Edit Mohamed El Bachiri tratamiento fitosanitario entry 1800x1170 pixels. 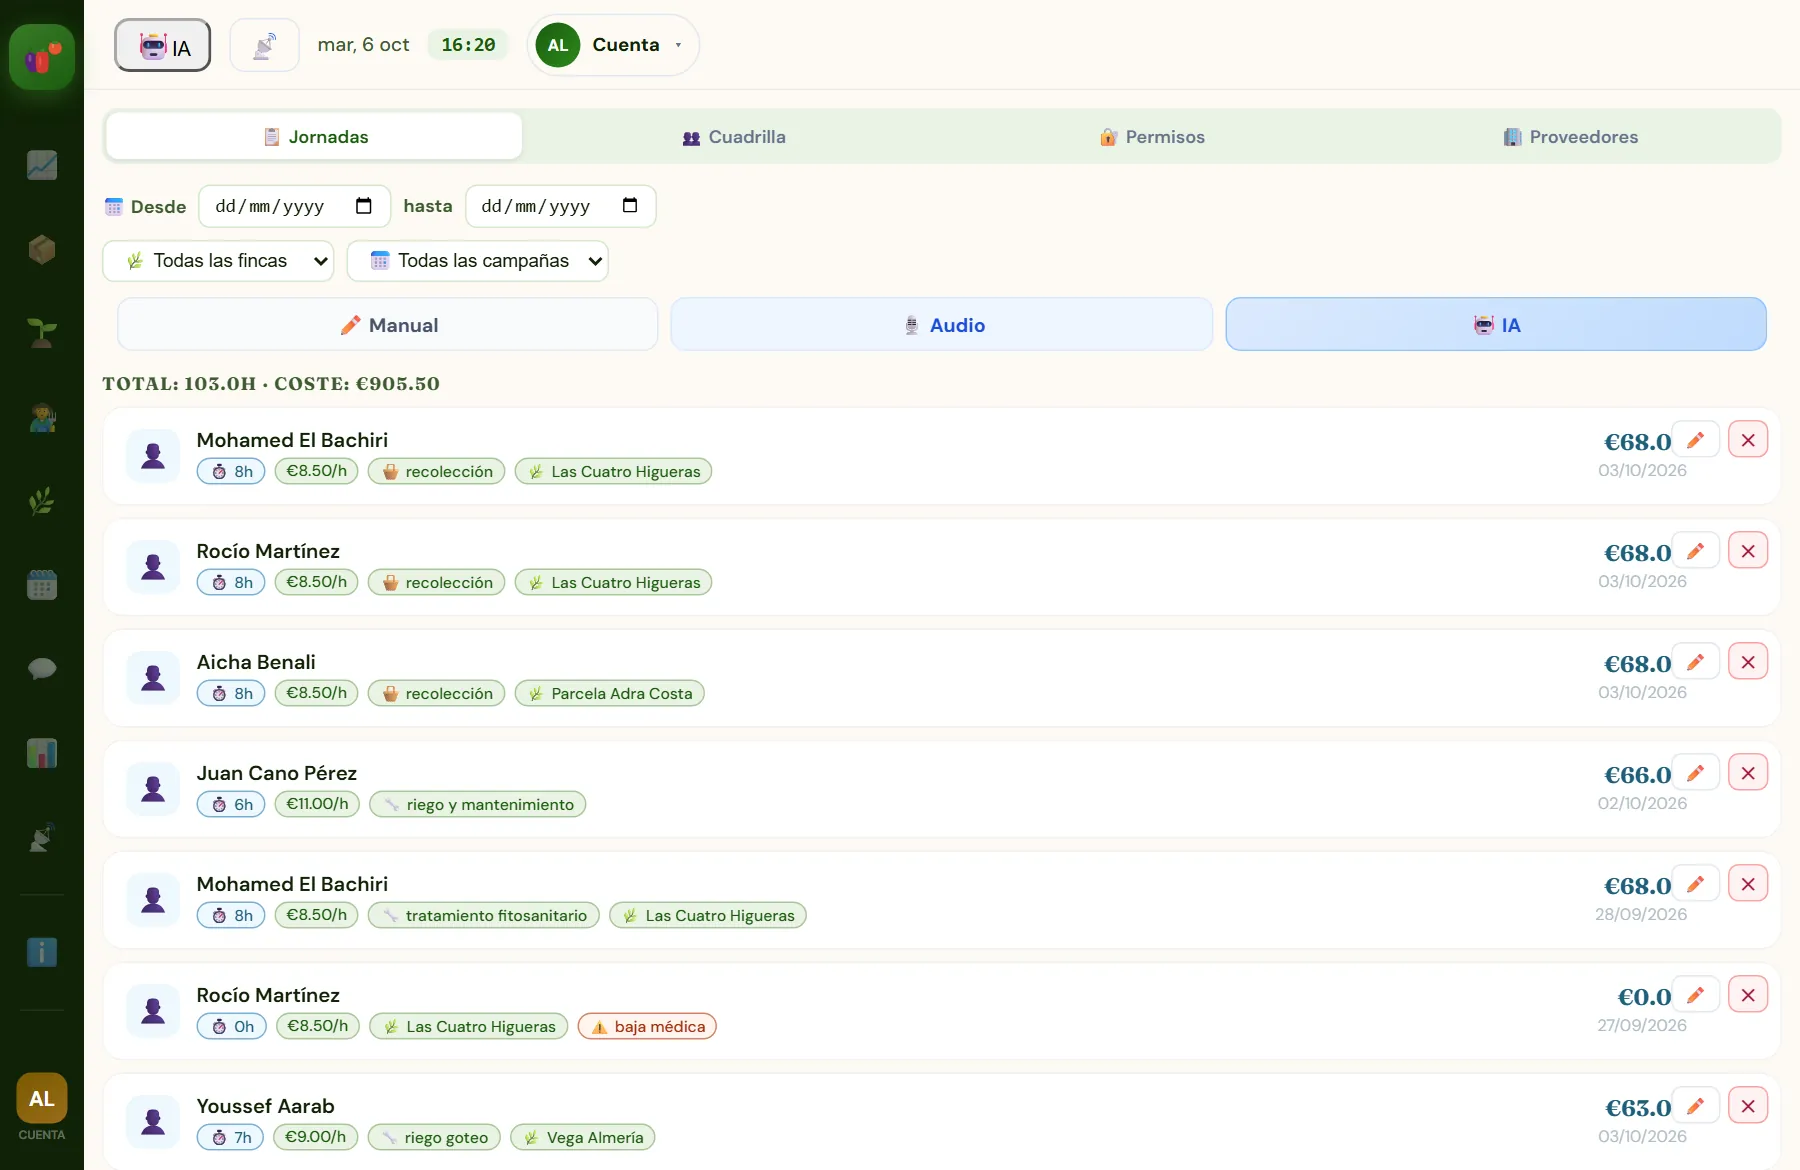click(1696, 884)
